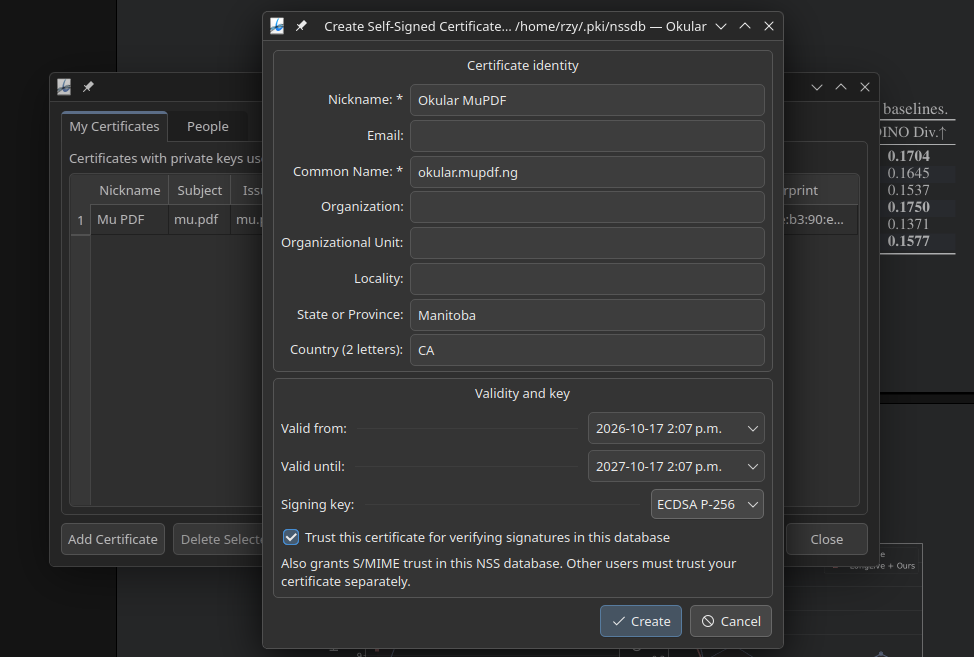Toggle the pin icon in the certificates window titlebar
The height and width of the screenshot is (657, 974).
(88, 87)
